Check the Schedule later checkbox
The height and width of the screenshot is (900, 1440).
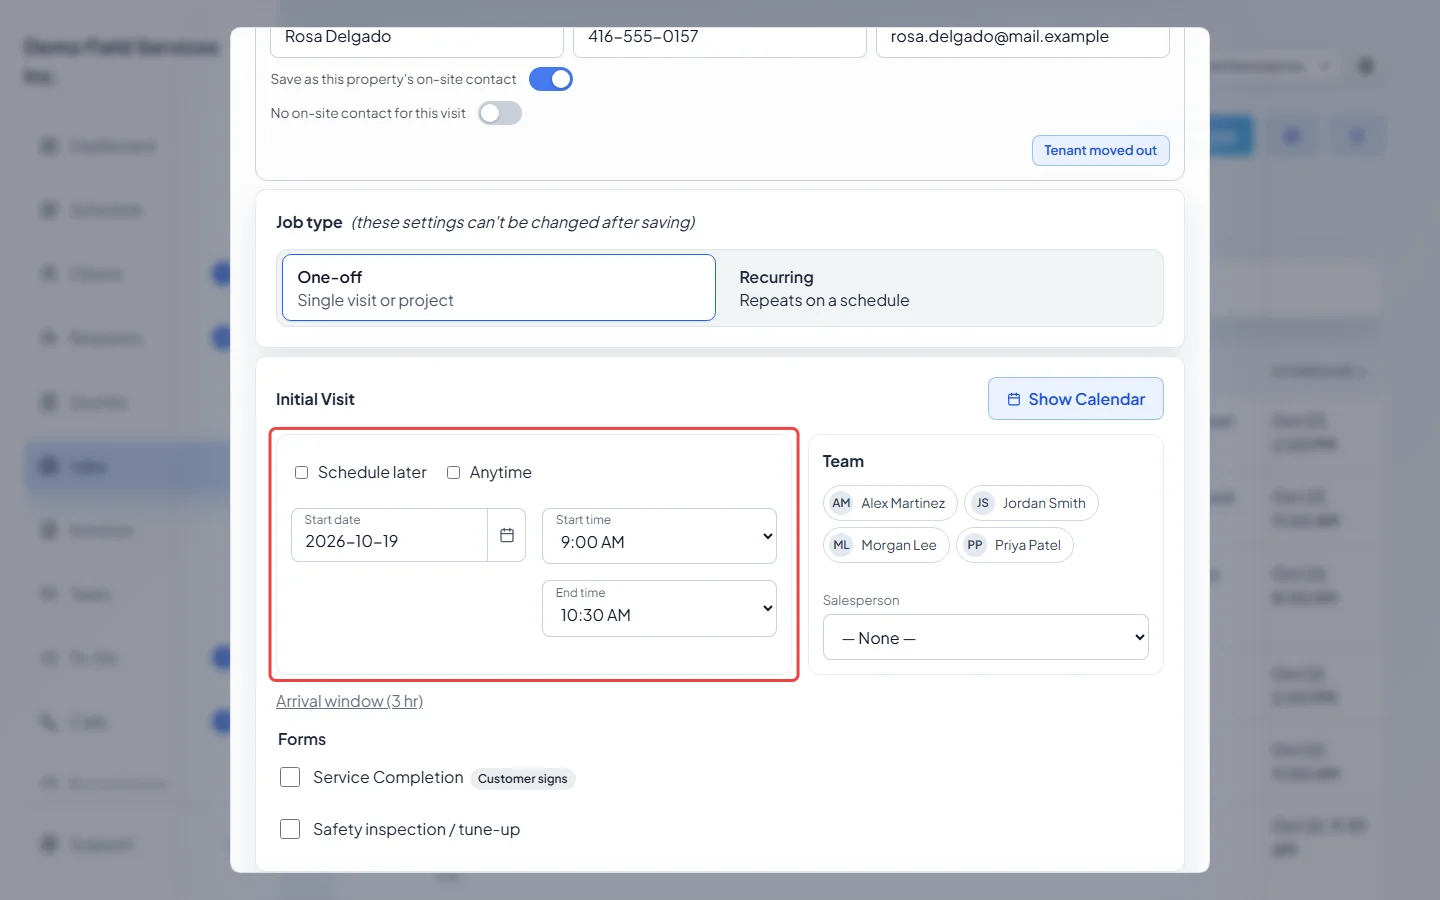(x=301, y=472)
